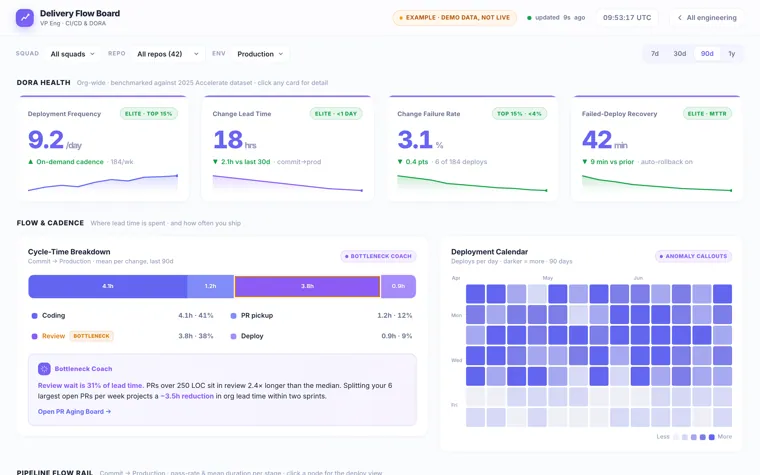Open the PR Aging Board link
Viewport: 760px width, 475px height.
[74, 412]
